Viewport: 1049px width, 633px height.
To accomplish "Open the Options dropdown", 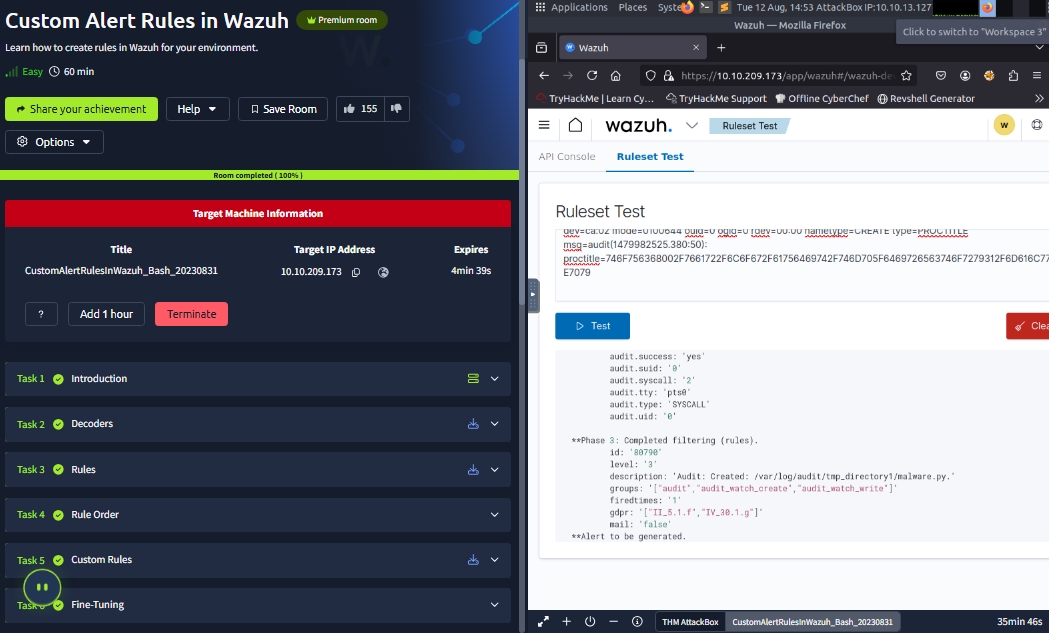I will [54, 142].
